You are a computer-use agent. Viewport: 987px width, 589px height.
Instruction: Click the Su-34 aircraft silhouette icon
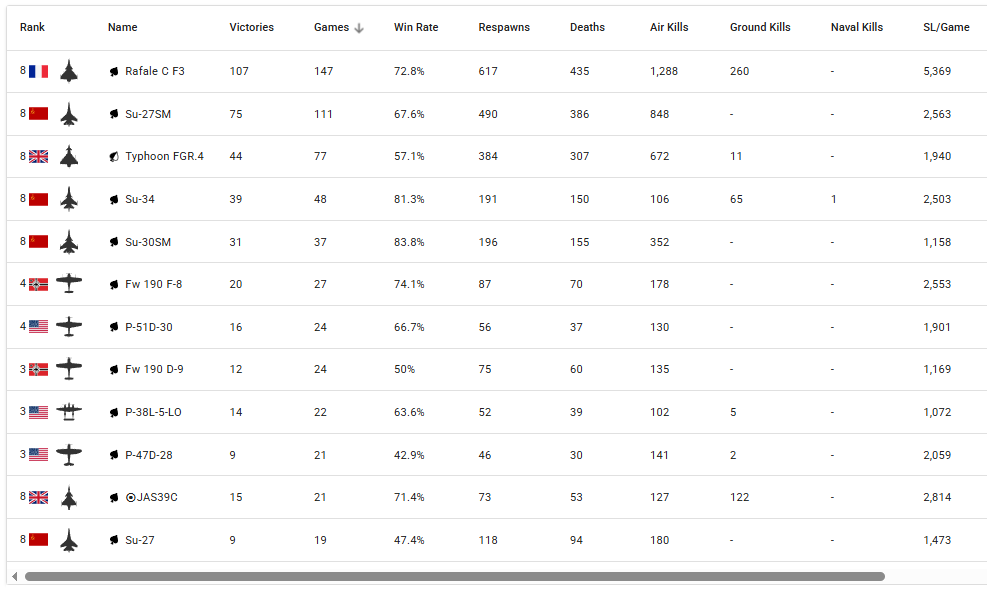click(x=68, y=199)
